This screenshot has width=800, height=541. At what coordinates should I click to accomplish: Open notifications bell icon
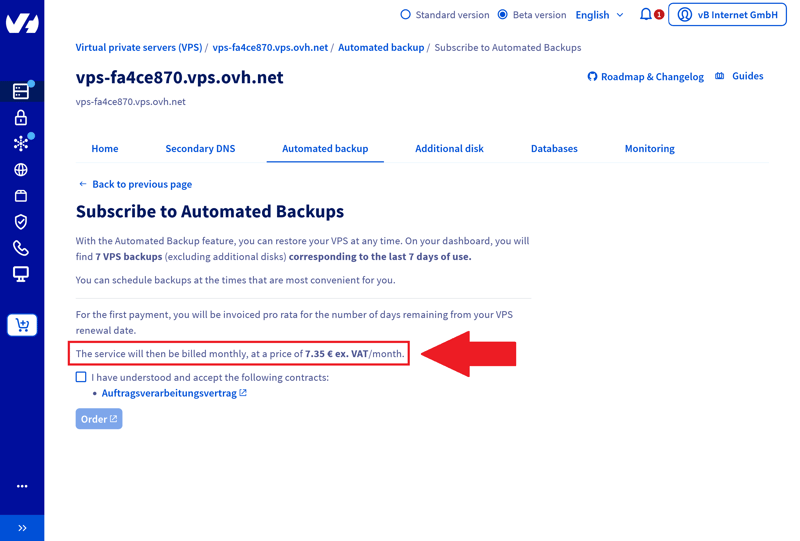tap(646, 15)
